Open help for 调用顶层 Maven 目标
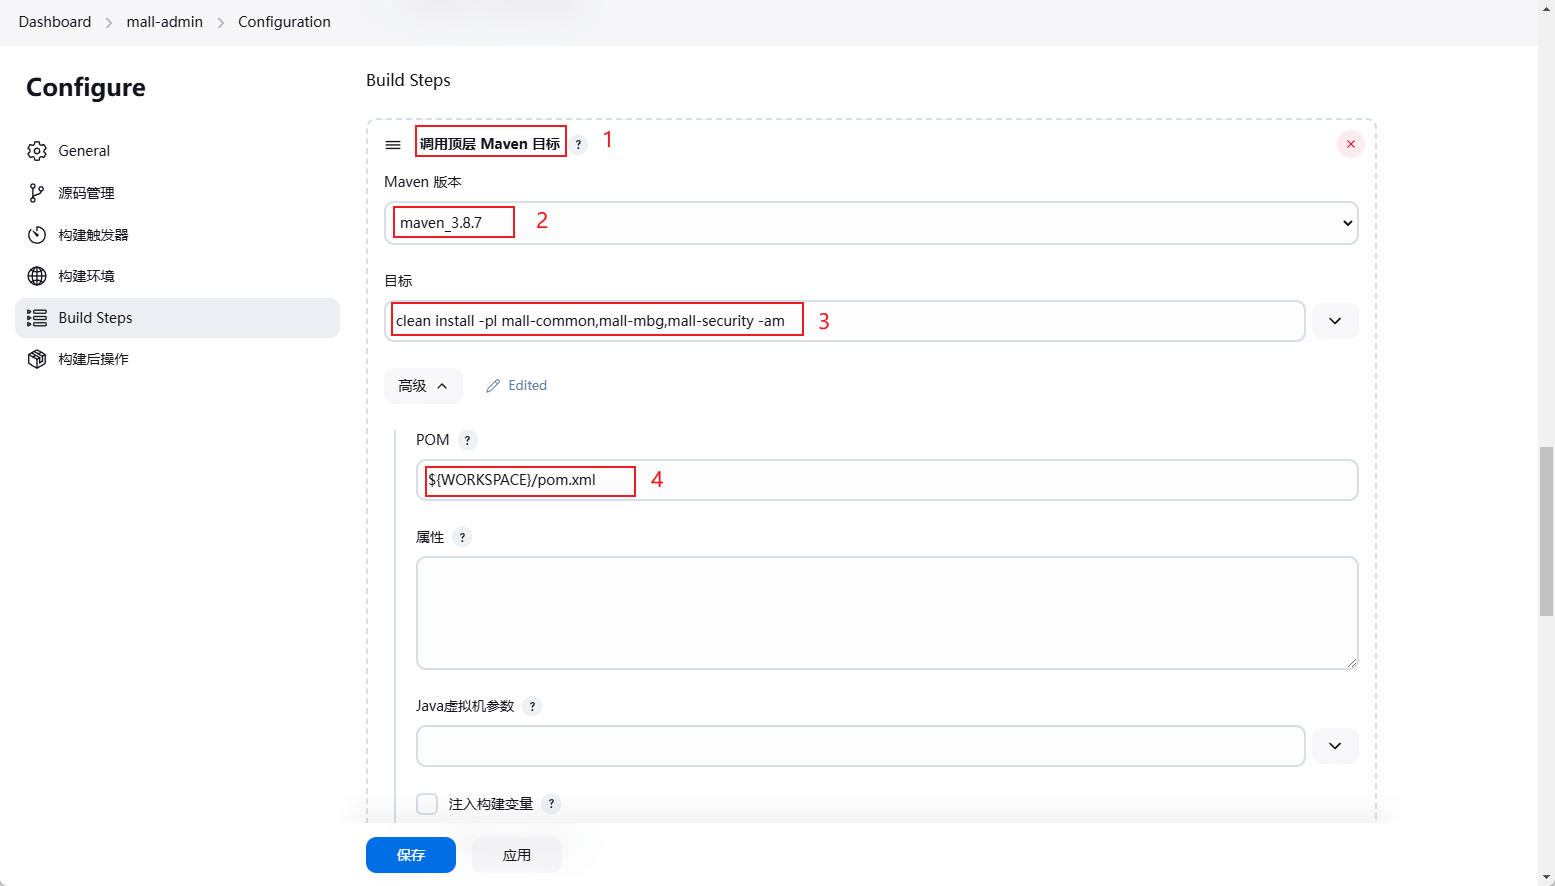Image resolution: width=1555 pixels, height=886 pixels. pyautogui.click(x=578, y=145)
